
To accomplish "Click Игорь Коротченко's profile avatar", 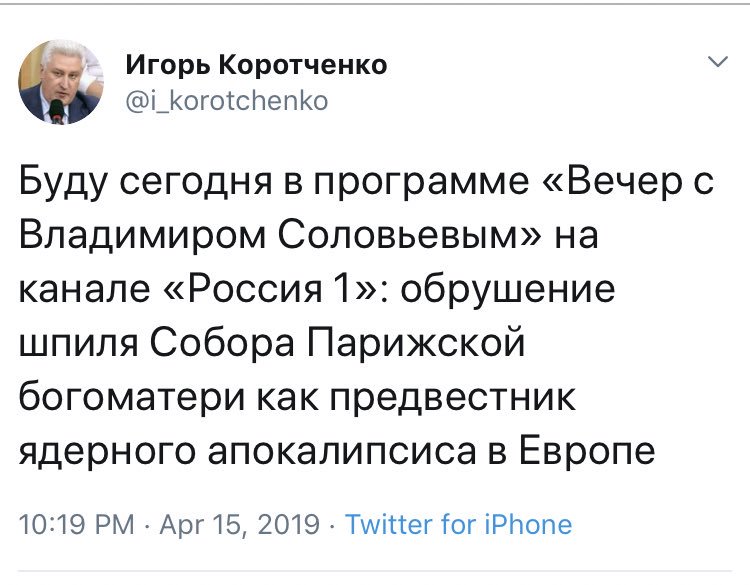I will click(57, 84).
